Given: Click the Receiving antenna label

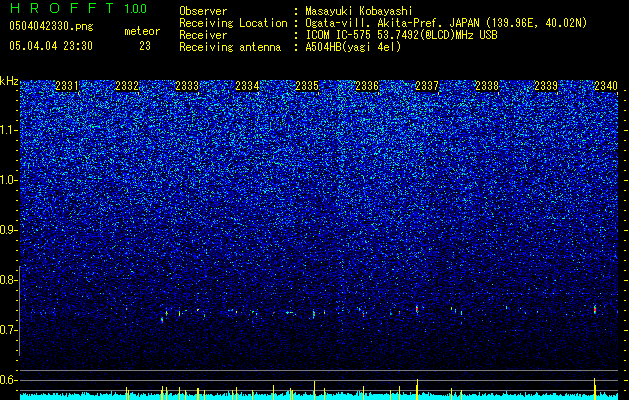Looking at the screenshot, I should click(x=230, y=47).
